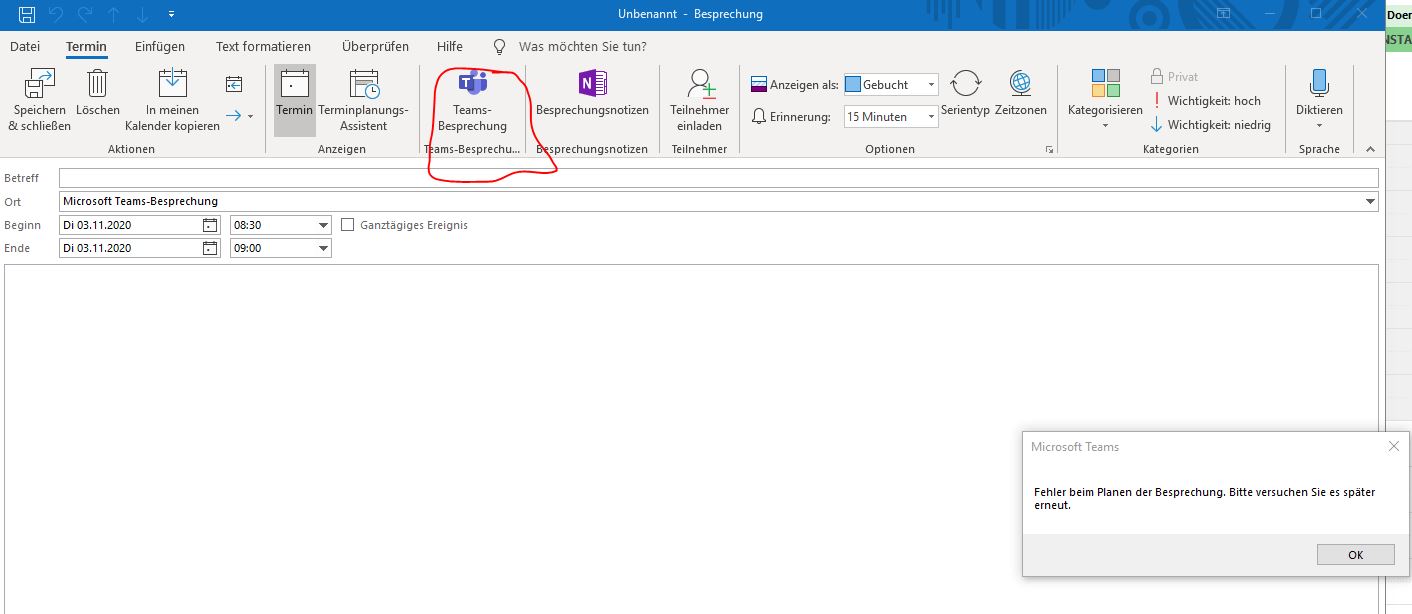Click the ribbon display options button
1412x614 pixels.
point(1223,14)
